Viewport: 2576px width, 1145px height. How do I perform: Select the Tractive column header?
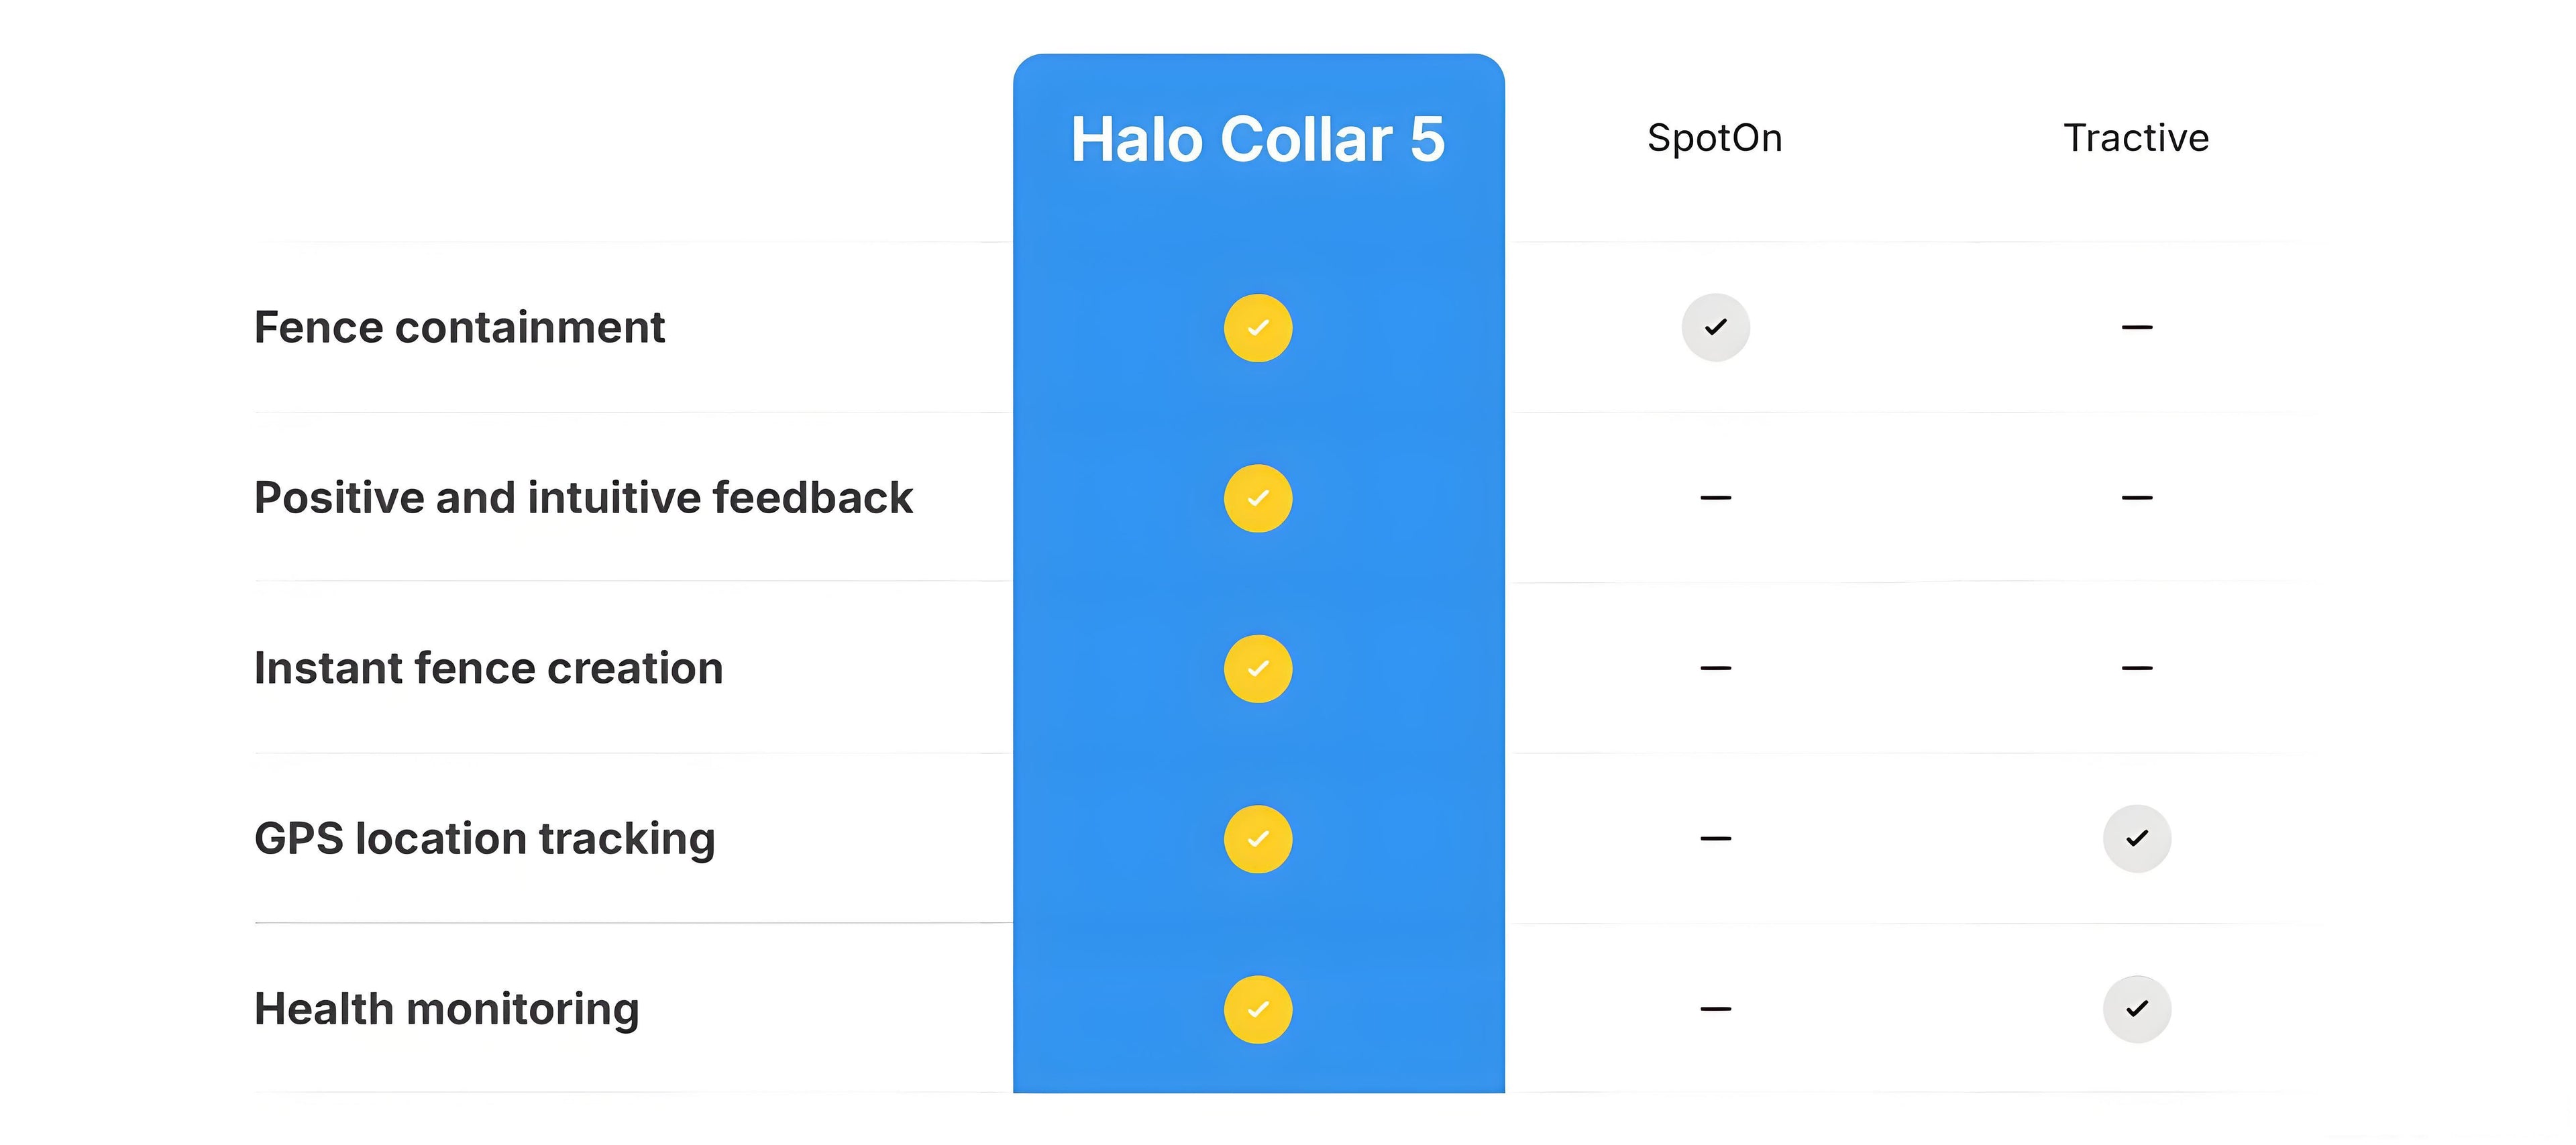point(2136,138)
